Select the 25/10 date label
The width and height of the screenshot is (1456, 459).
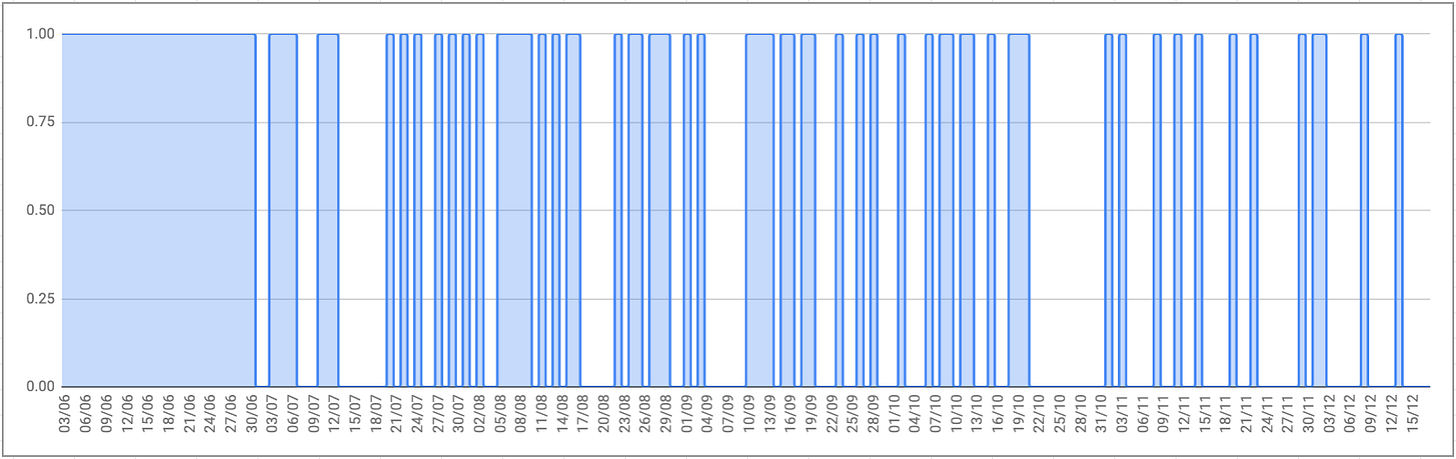[1060, 413]
